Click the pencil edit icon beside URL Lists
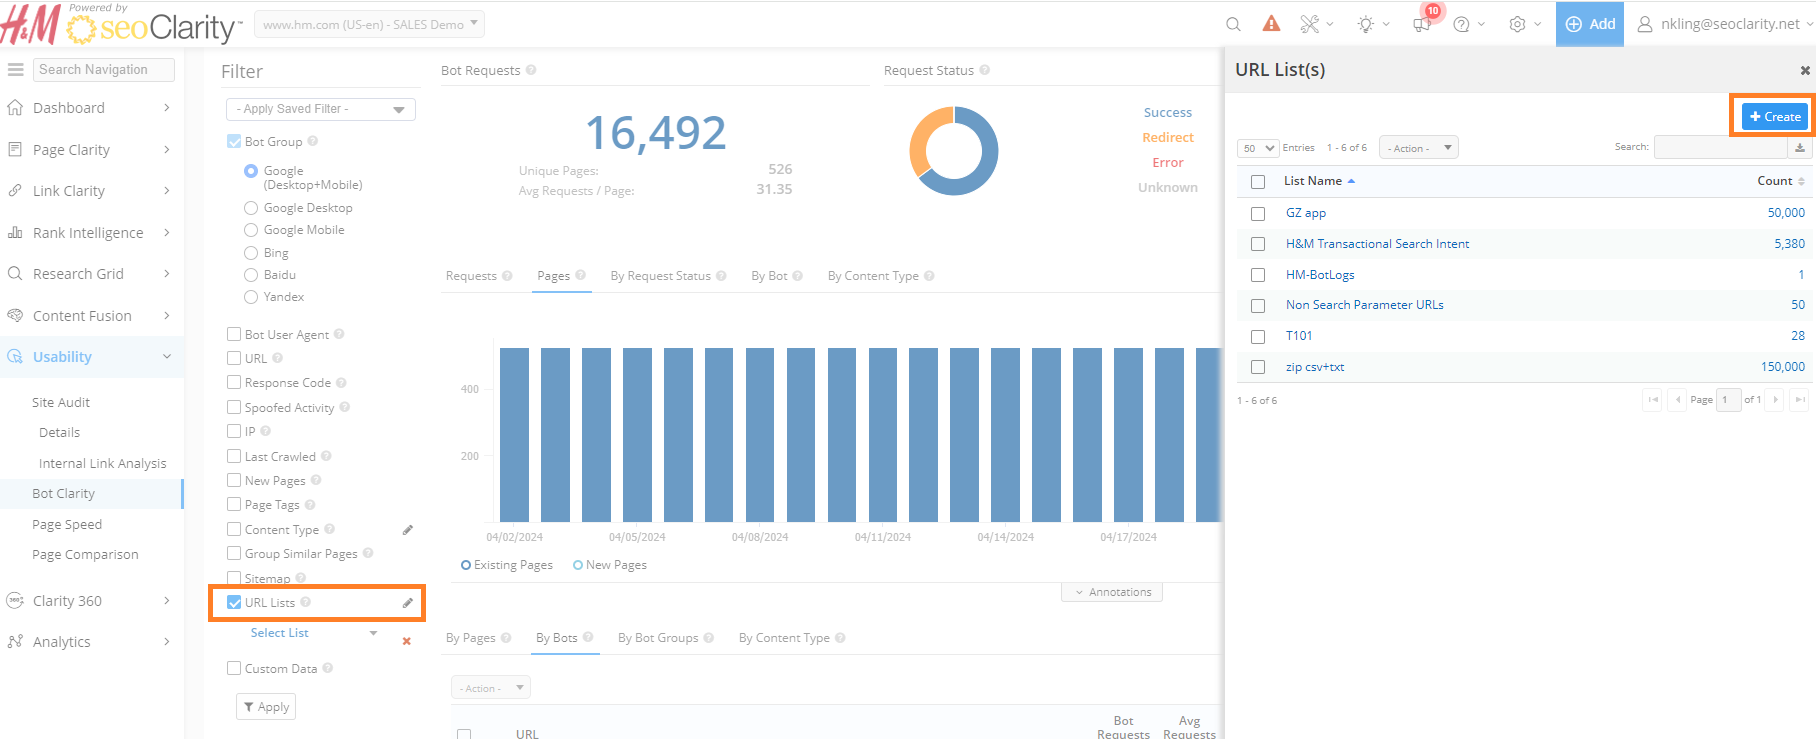Screen dimensions: 1816x739 pos(408,603)
